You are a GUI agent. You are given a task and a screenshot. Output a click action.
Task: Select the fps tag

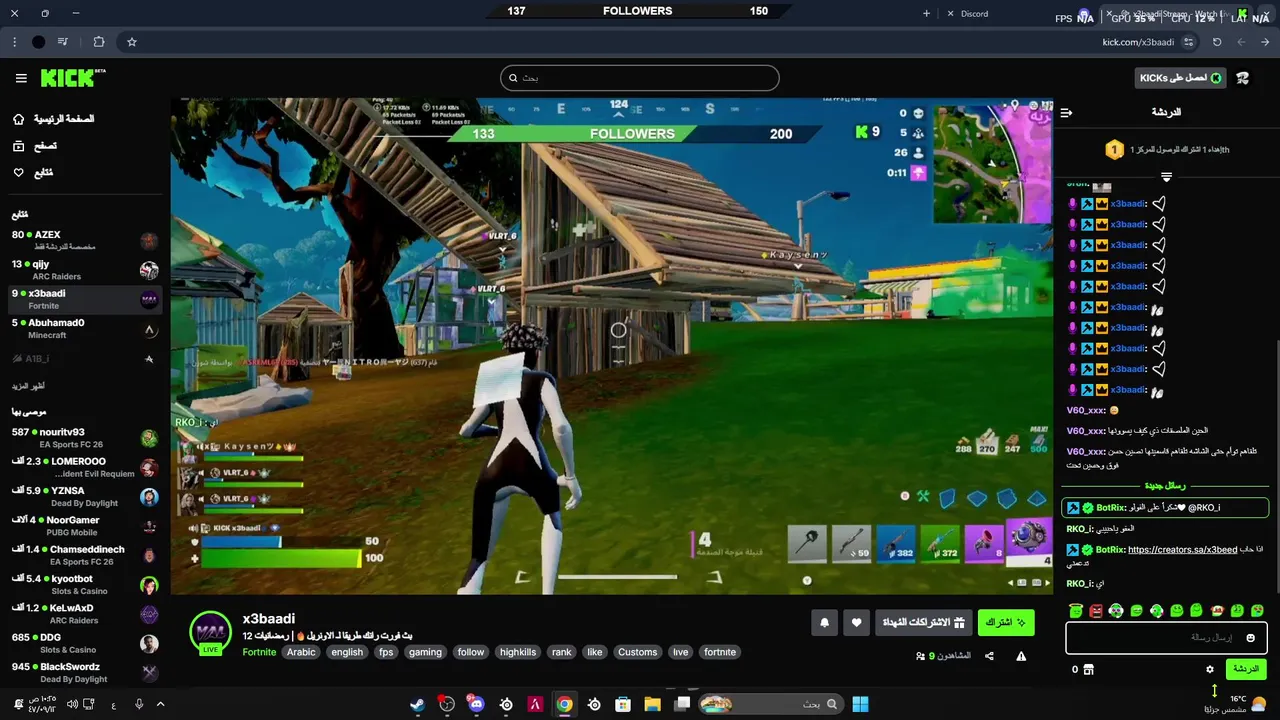pos(386,652)
